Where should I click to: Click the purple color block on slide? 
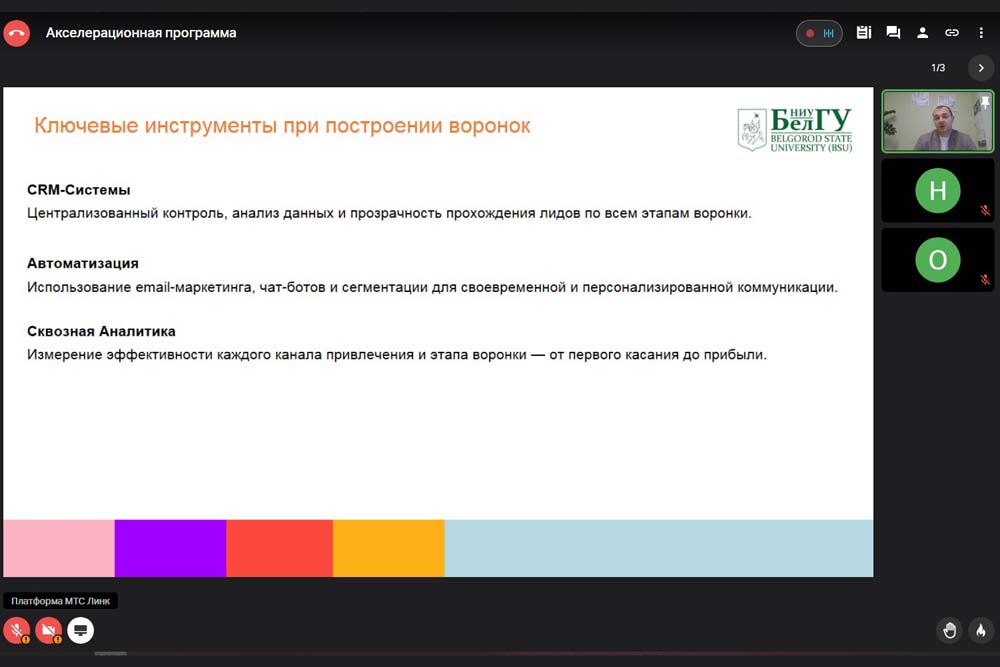[170, 548]
